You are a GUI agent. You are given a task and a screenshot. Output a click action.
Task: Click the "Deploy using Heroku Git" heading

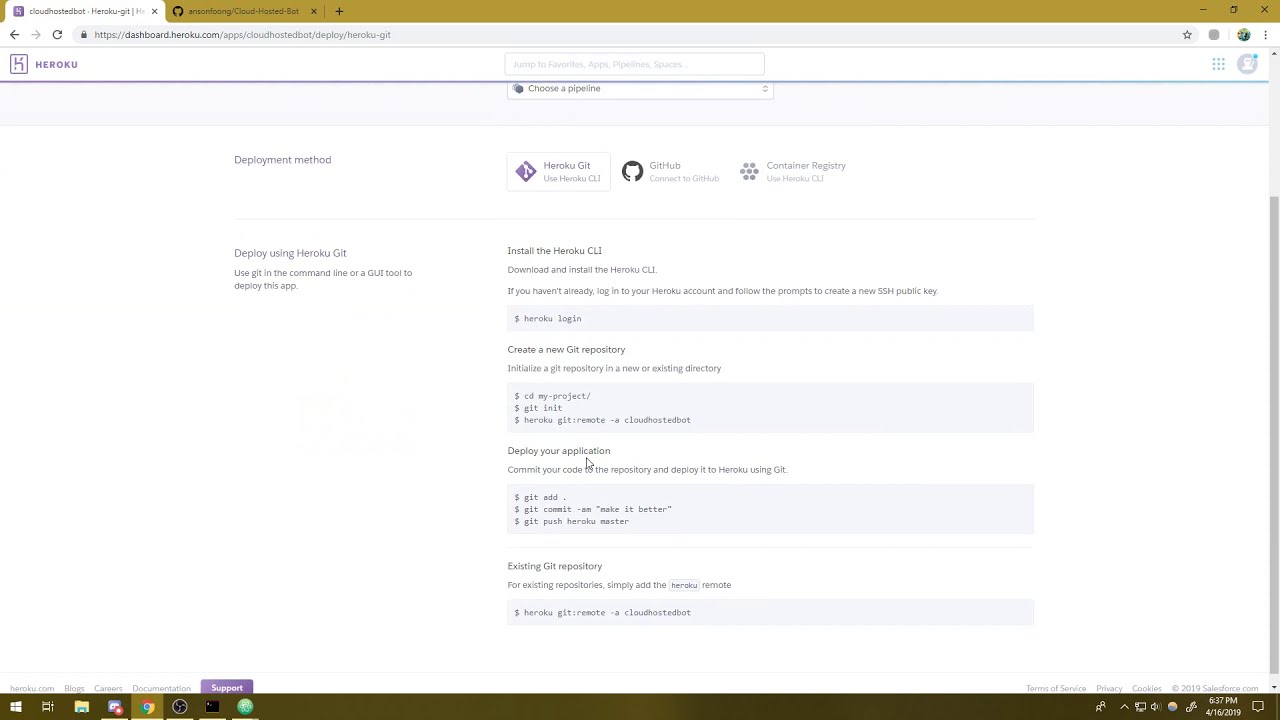pyautogui.click(x=290, y=253)
